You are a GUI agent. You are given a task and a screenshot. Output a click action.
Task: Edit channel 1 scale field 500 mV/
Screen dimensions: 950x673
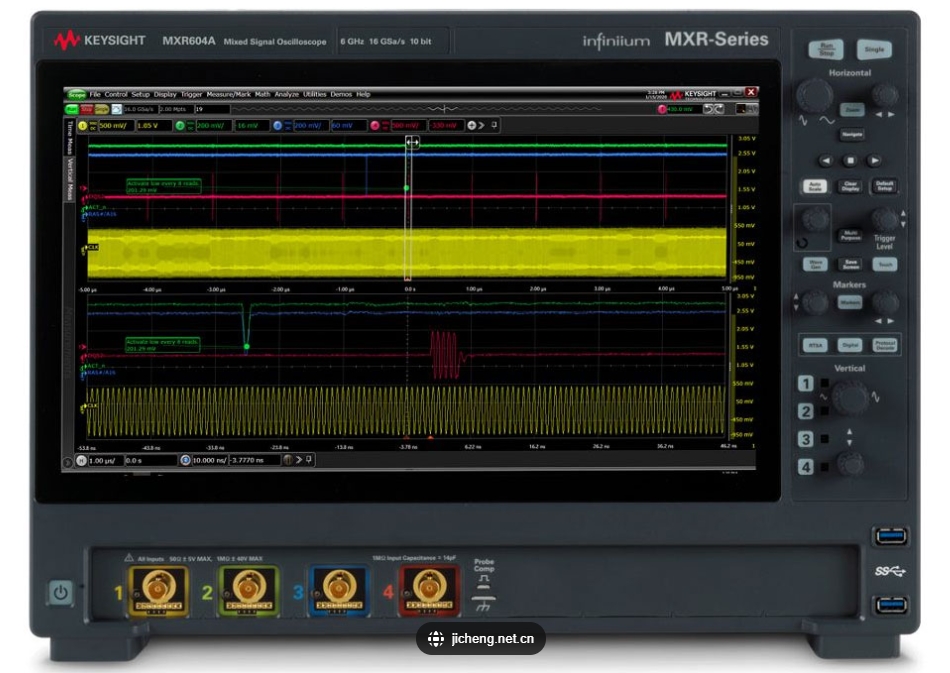click(x=116, y=125)
